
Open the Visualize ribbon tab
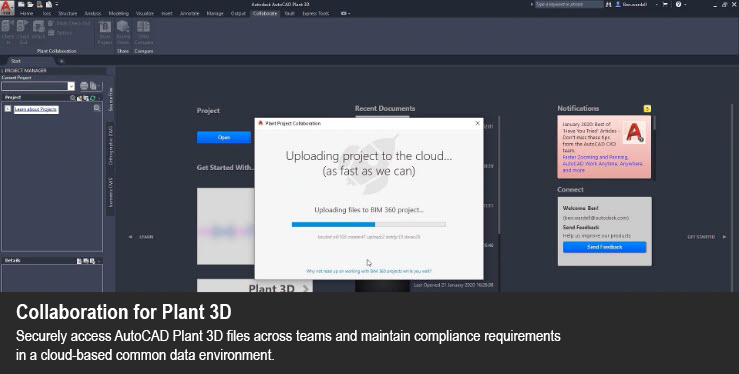[x=145, y=14]
